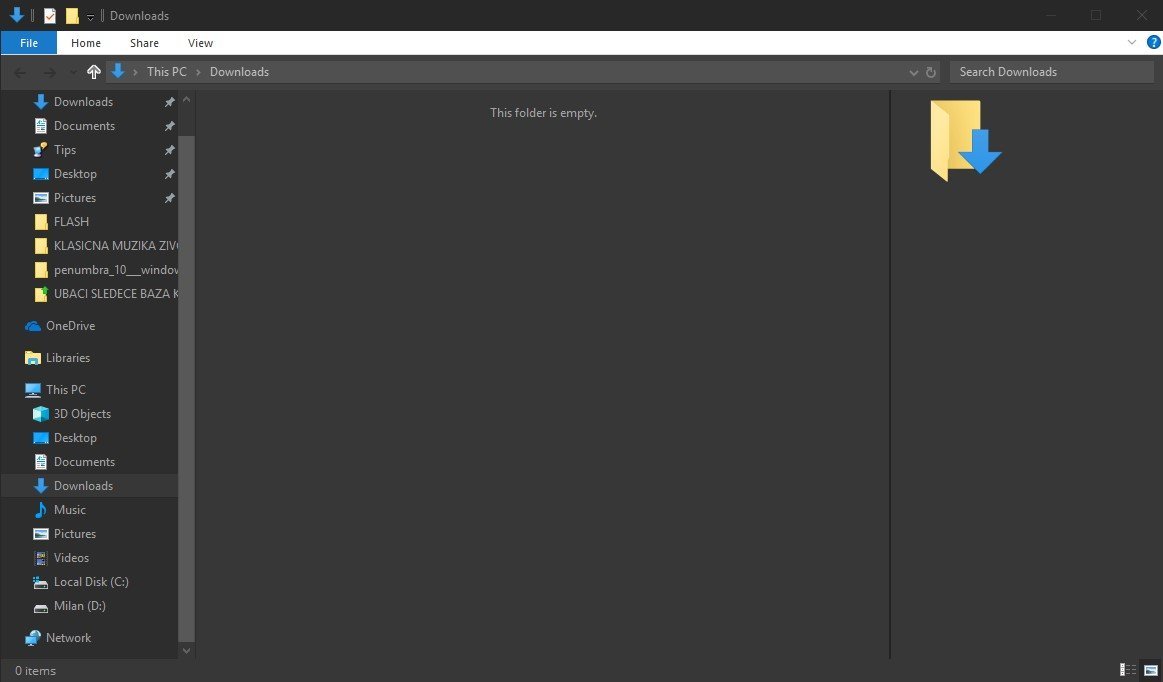Click the '0 items' status bar text

click(36, 671)
